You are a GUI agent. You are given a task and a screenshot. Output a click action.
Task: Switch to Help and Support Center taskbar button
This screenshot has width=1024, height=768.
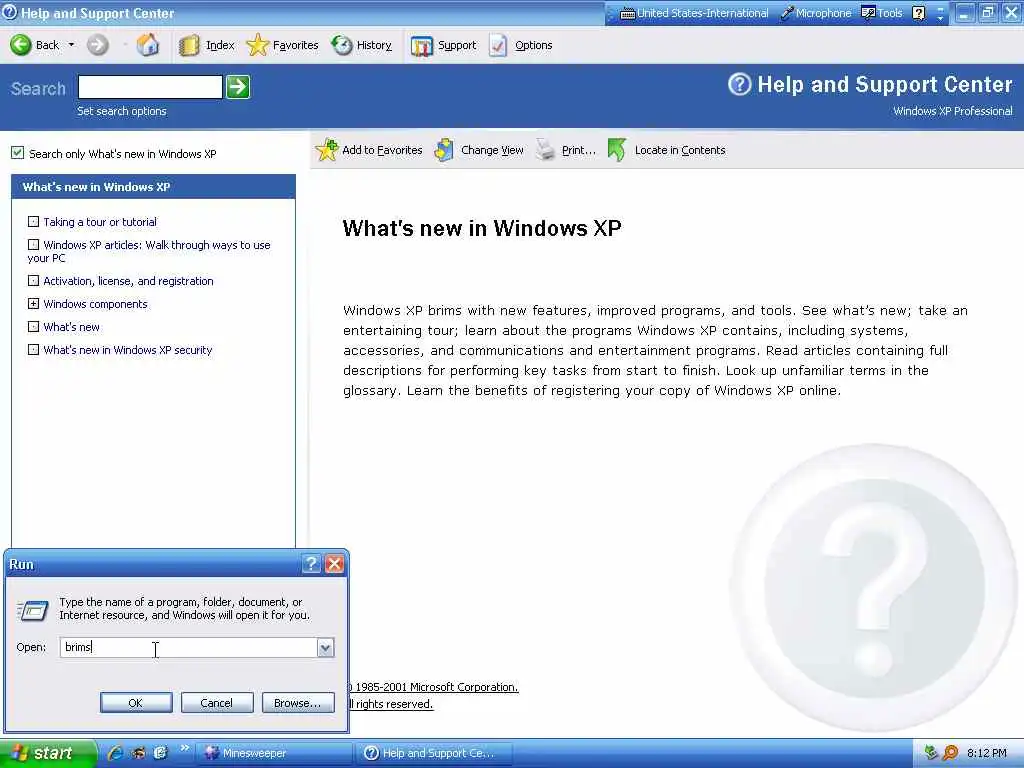(x=435, y=753)
